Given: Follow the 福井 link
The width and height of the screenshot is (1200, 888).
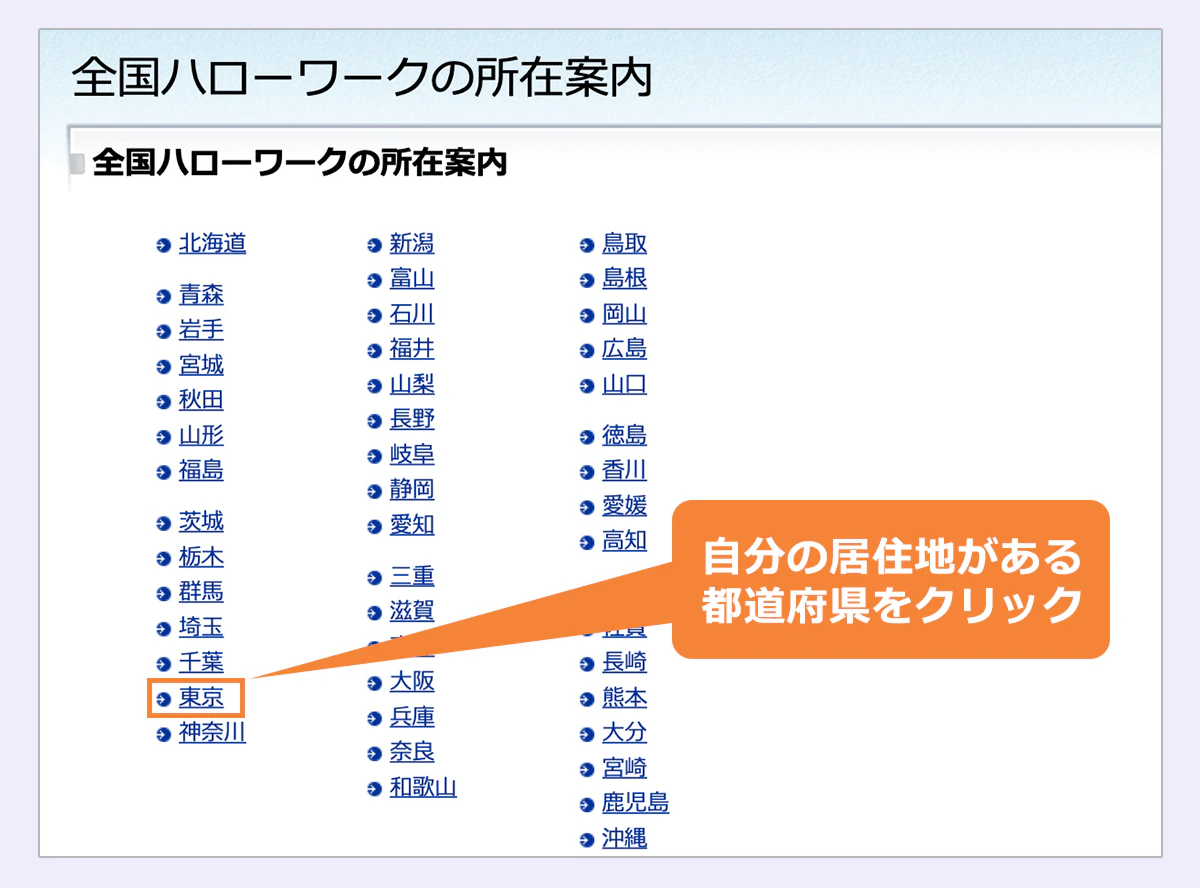Looking at the screenshot, I should coord(412,349).
